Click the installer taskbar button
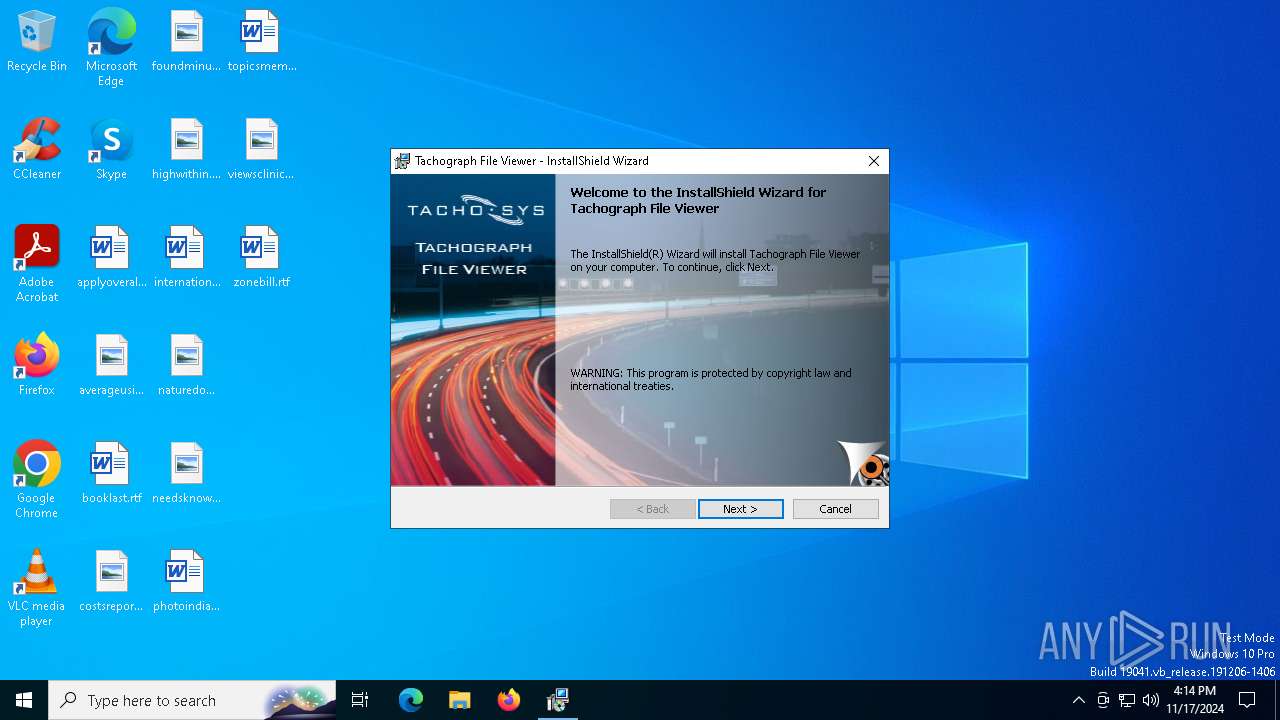Viewport: 1280px width, 720px height. point(557,700)
